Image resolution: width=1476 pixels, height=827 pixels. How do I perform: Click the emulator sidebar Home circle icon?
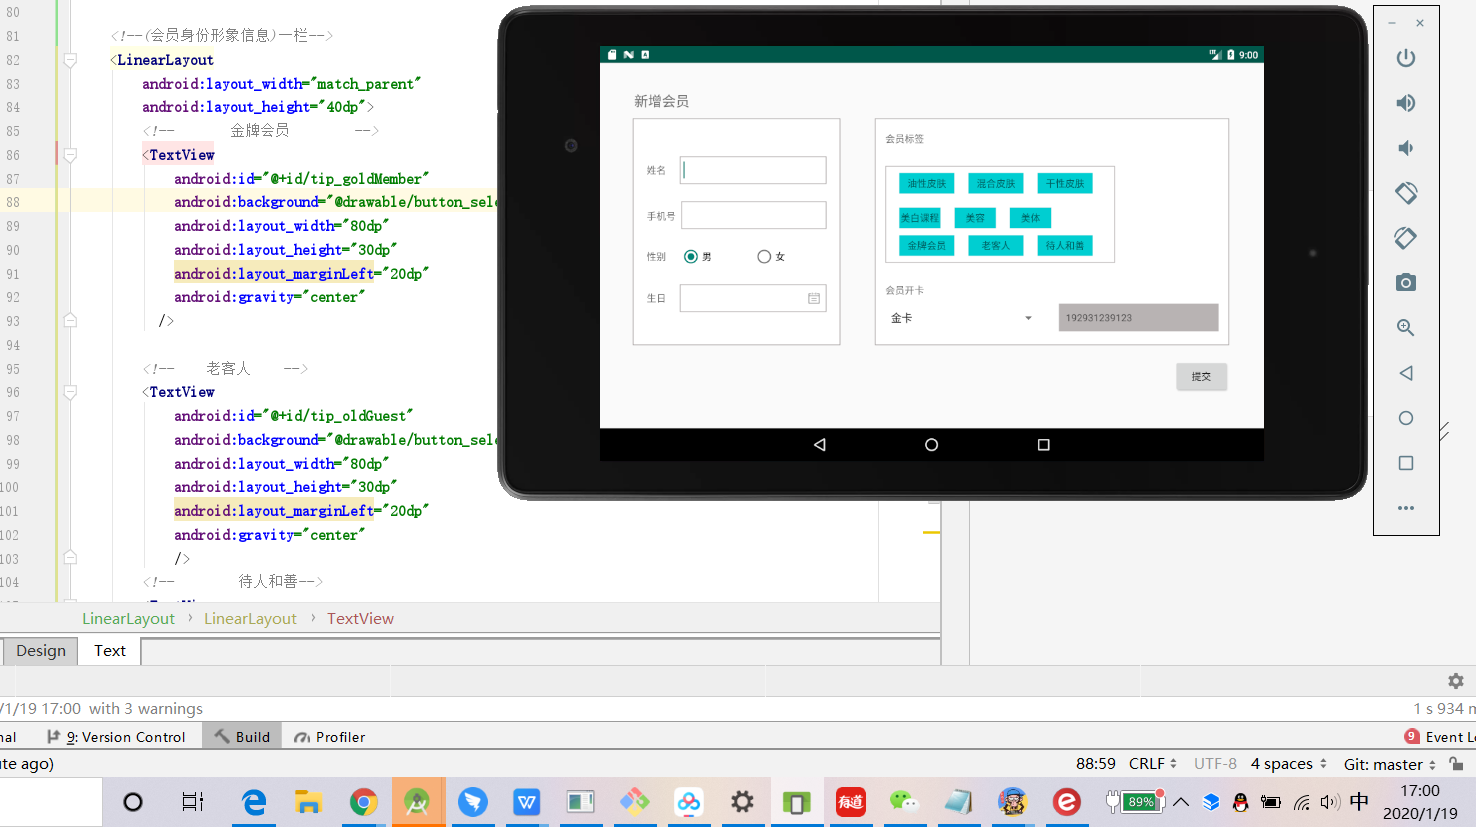click(x=1406, y=418)
